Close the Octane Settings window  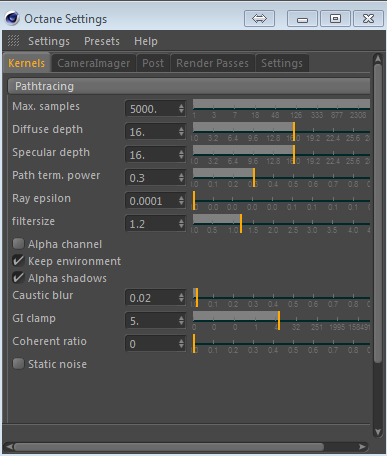point(368,19)
